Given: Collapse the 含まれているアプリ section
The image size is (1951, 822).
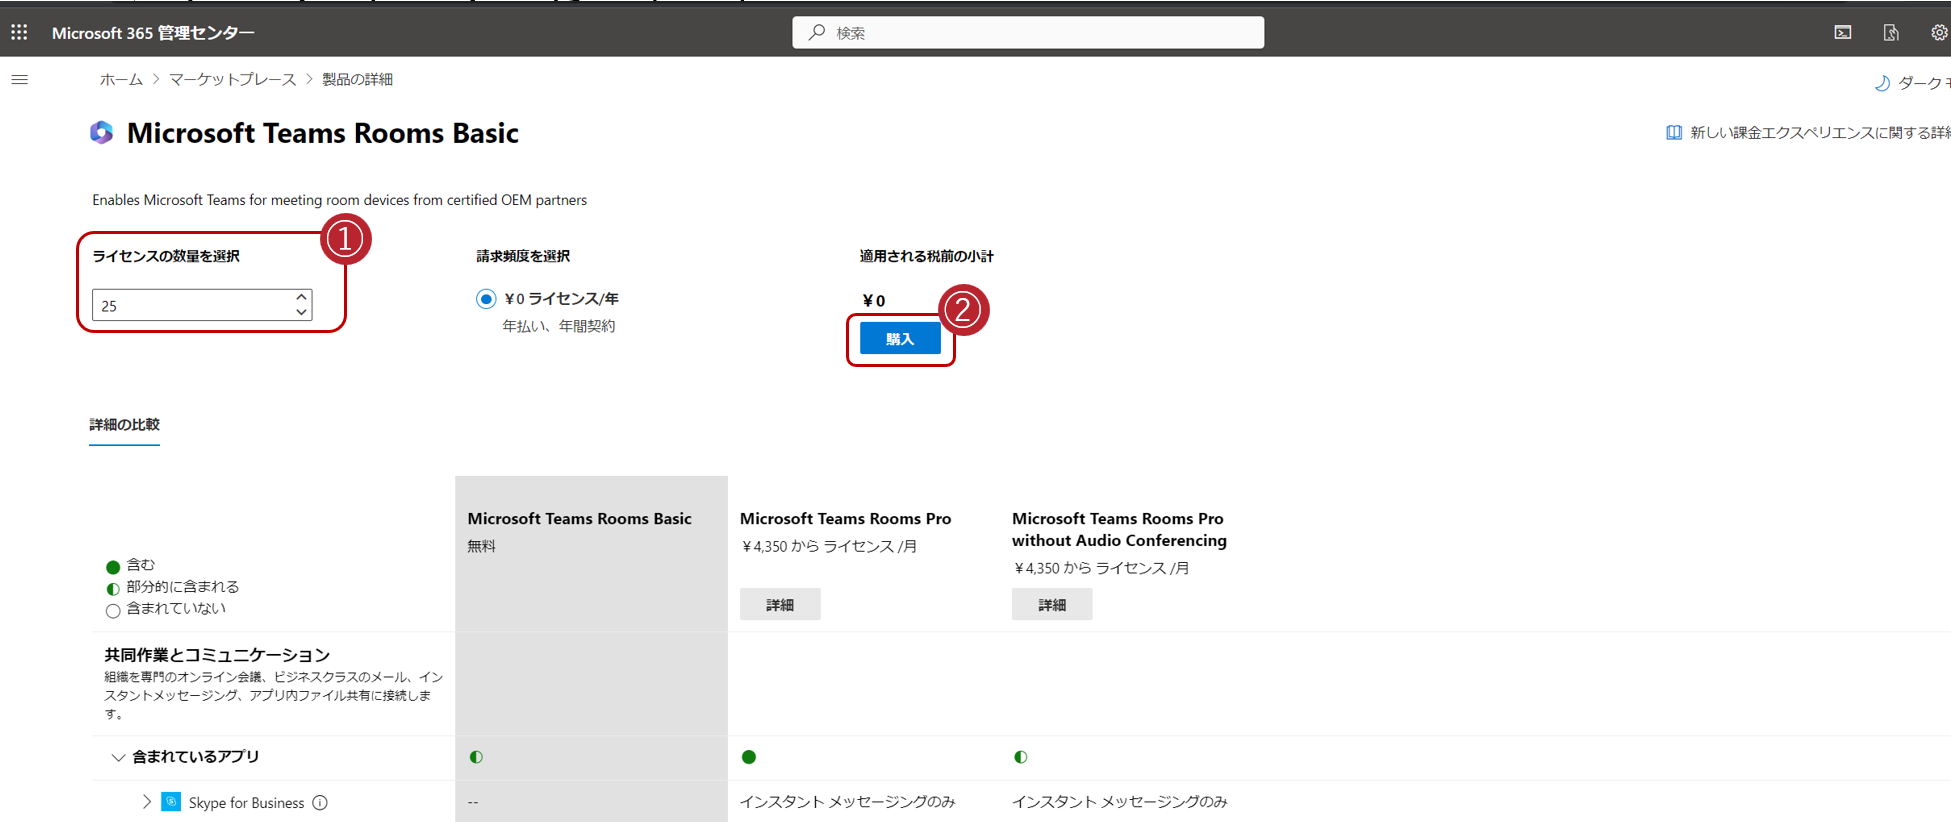Looking at the screenshot, I should (x=118, y=757).
